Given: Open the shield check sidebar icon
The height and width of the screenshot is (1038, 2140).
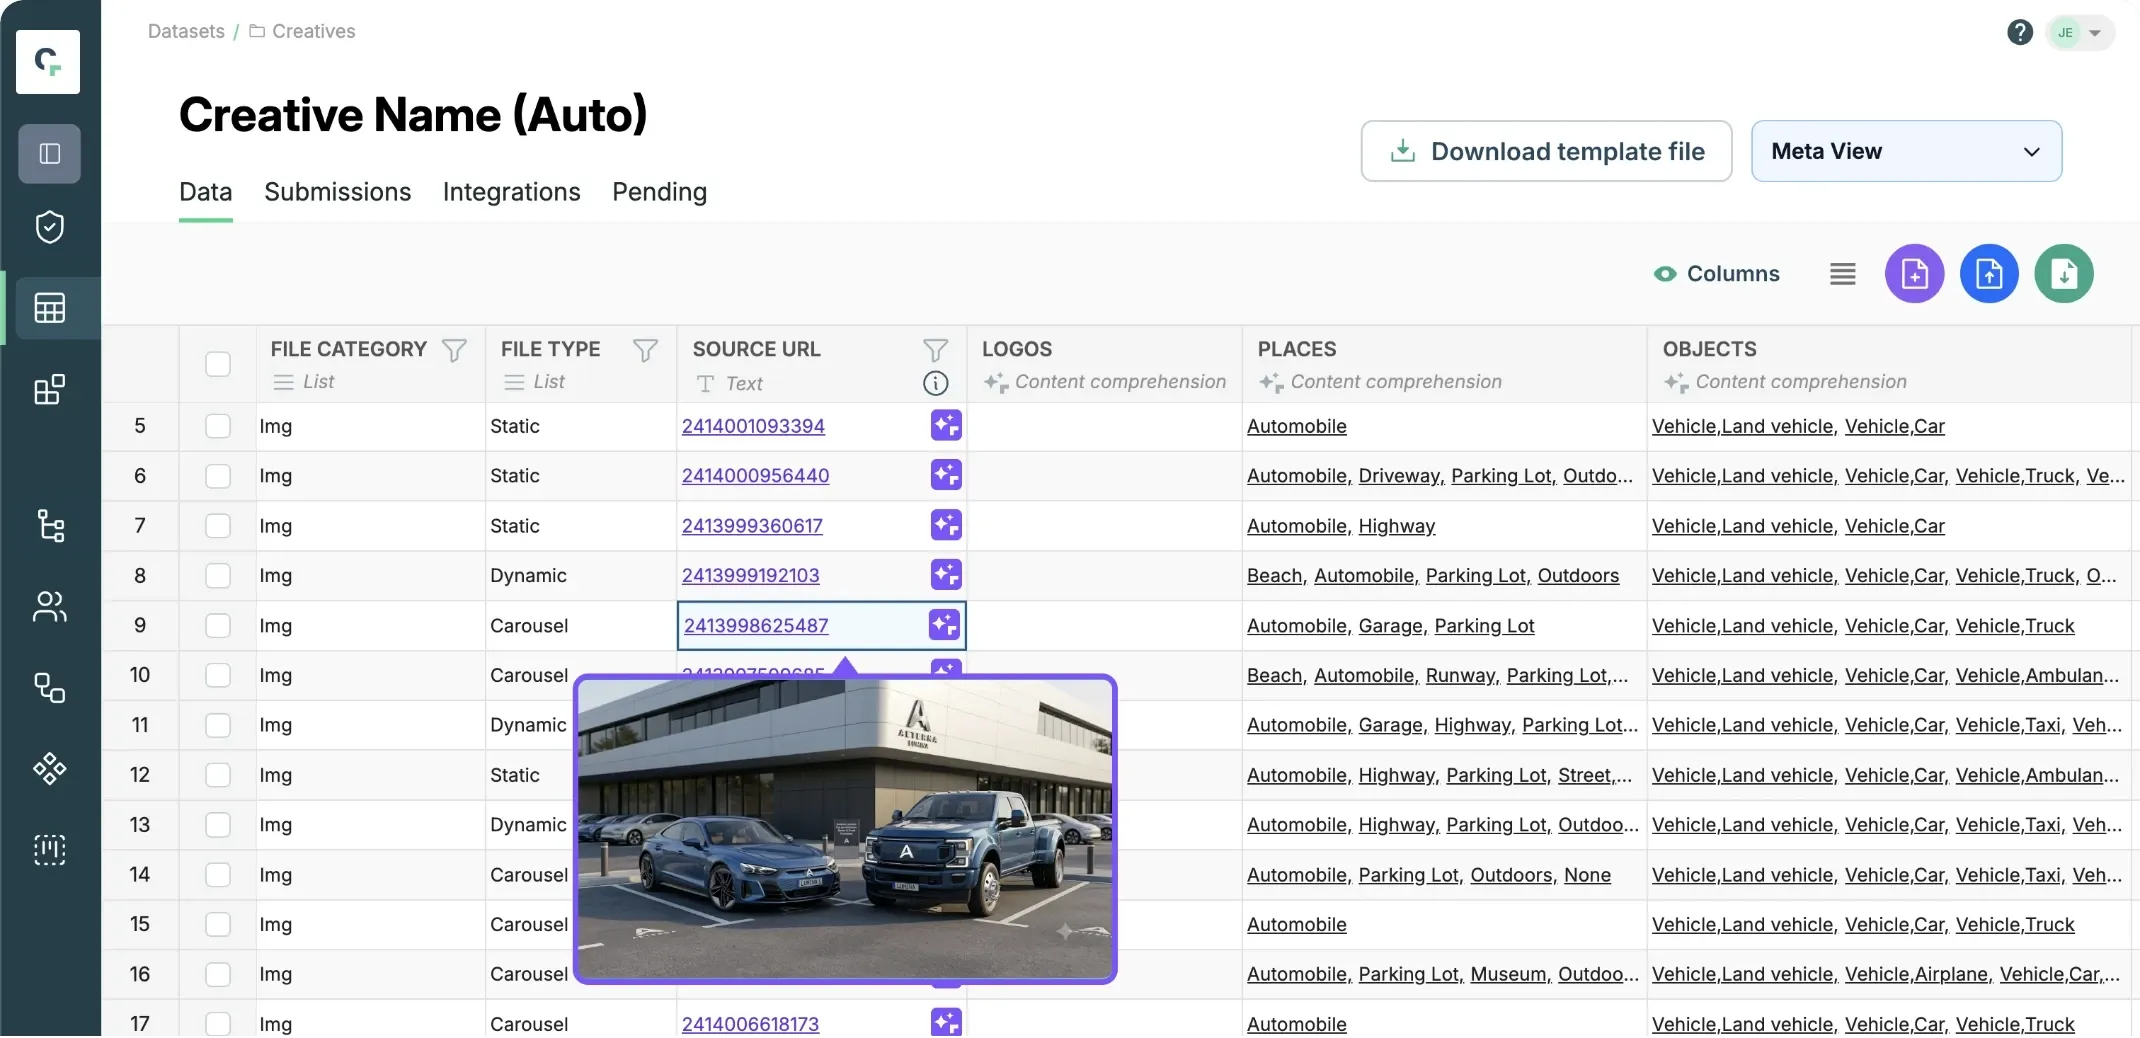Looking at the screenshot, I should (x=49, y=227).
